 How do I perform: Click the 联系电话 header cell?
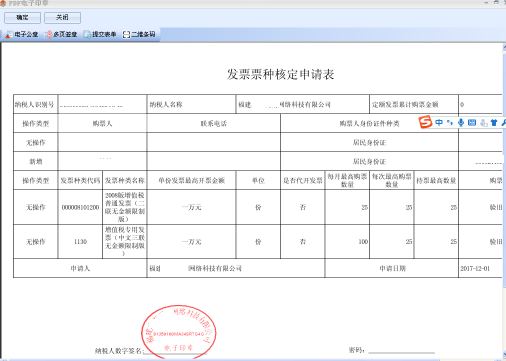[214, 123]
